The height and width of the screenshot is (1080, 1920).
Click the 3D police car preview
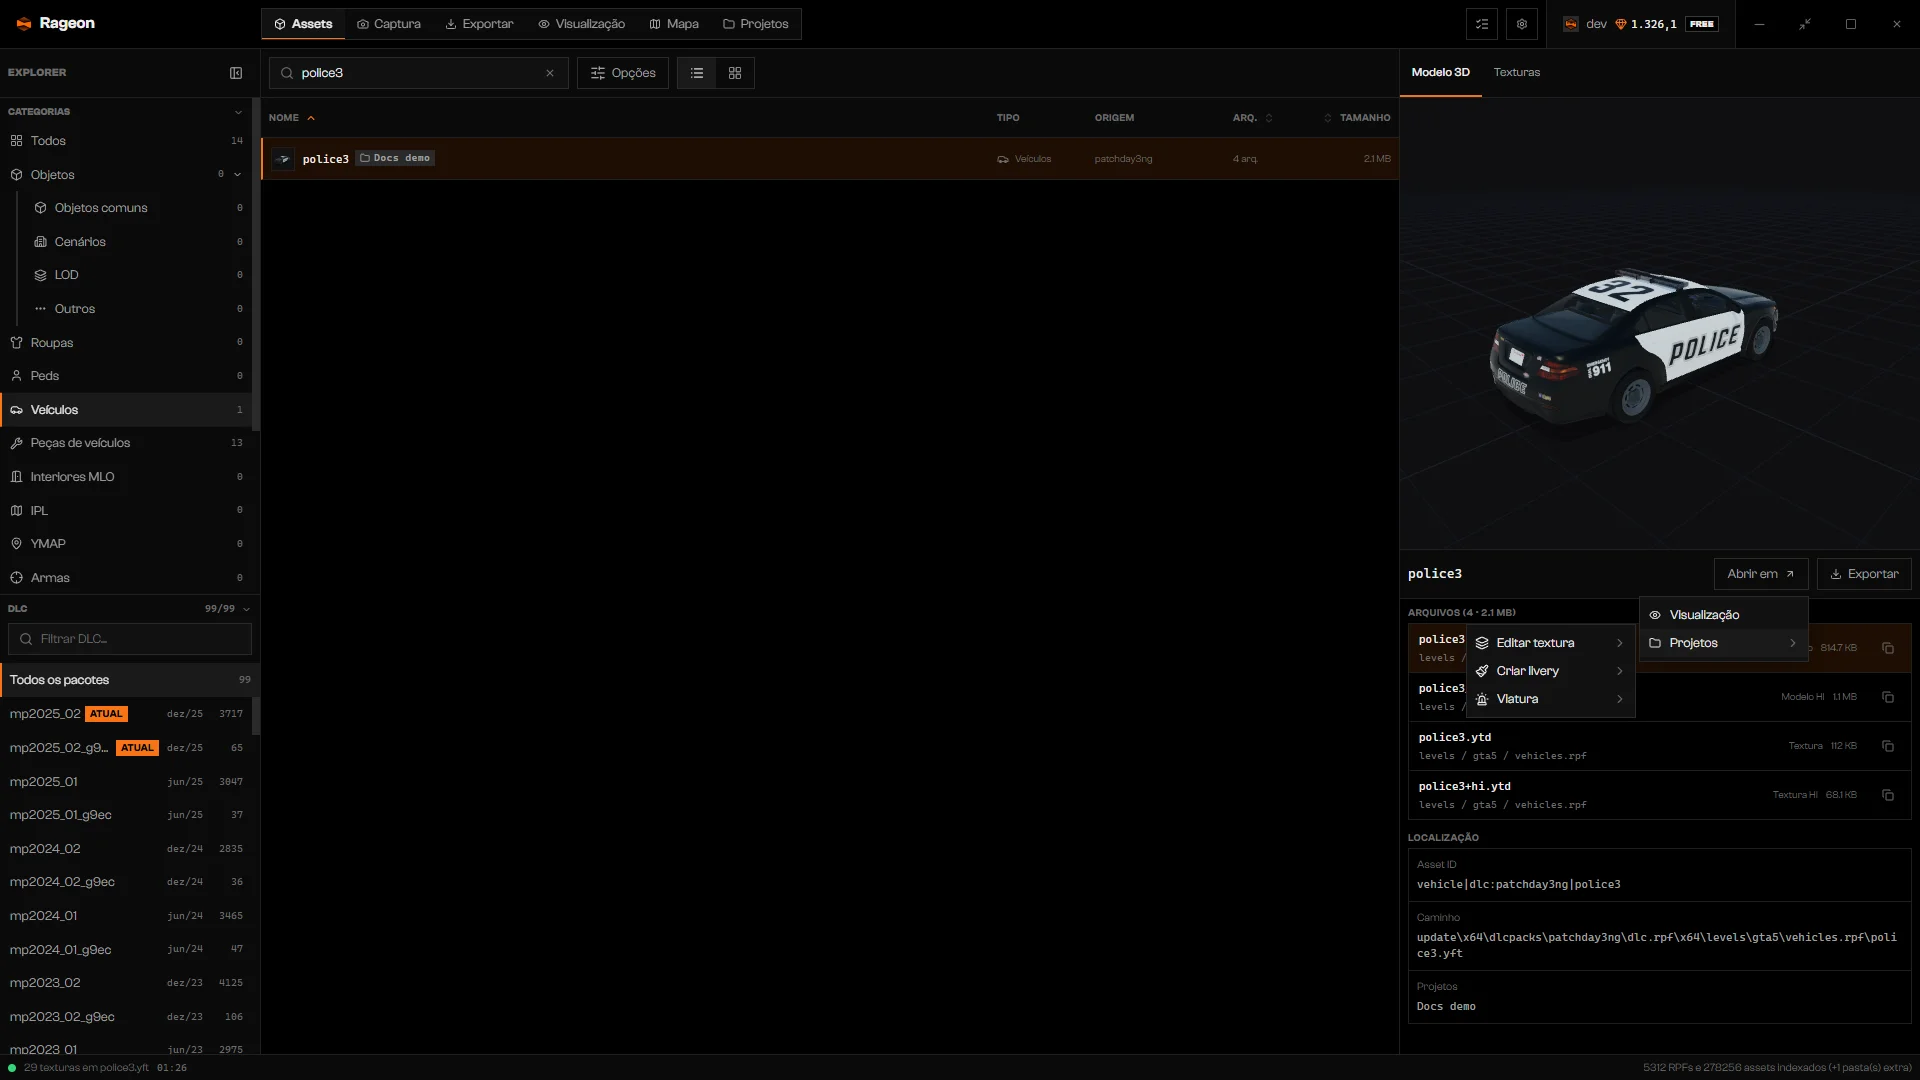tap(1634, 345)
